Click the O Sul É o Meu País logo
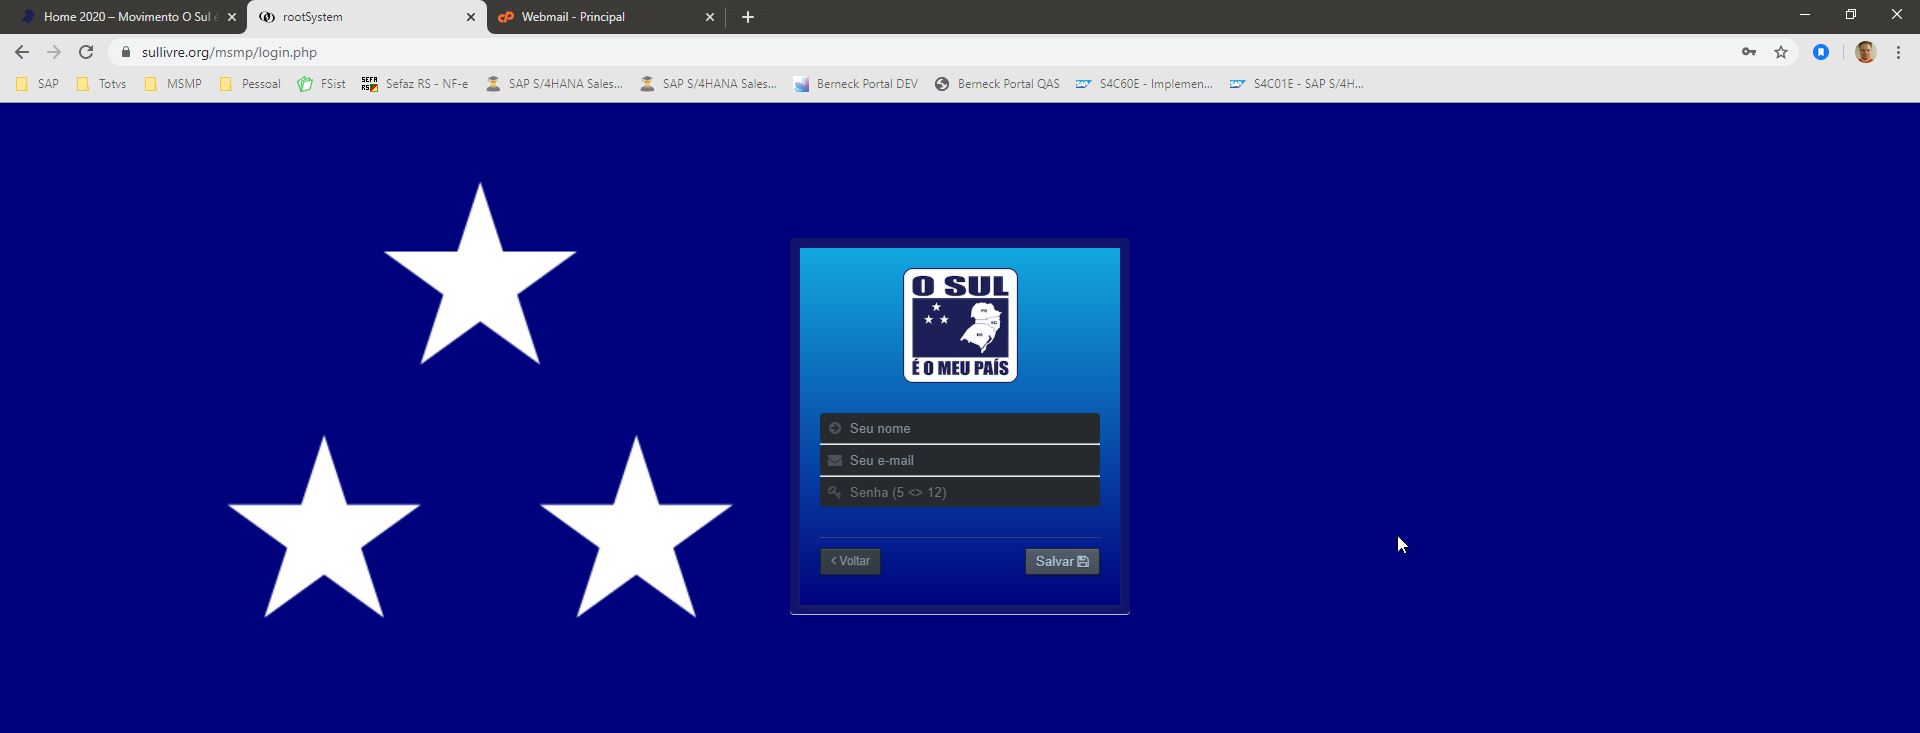1920x733 pixels. [x=960, y=325]
